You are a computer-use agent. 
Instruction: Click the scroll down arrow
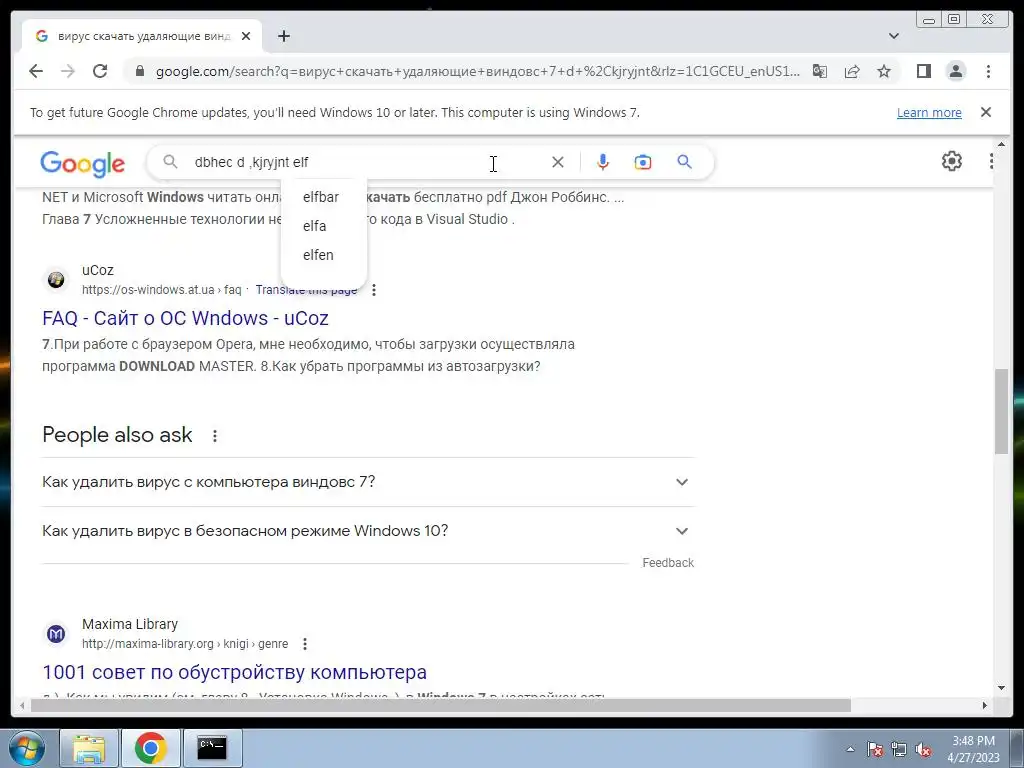coord(1001,688)
